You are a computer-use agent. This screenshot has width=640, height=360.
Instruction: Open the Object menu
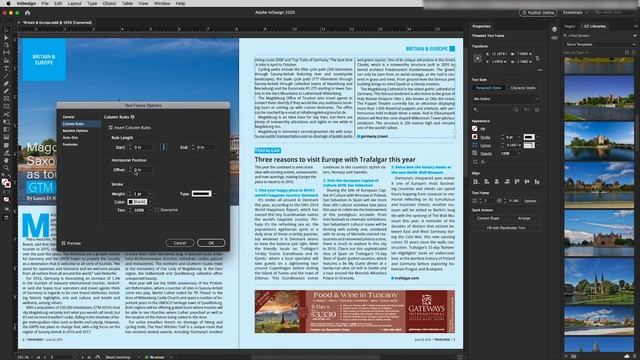point(109,3)
